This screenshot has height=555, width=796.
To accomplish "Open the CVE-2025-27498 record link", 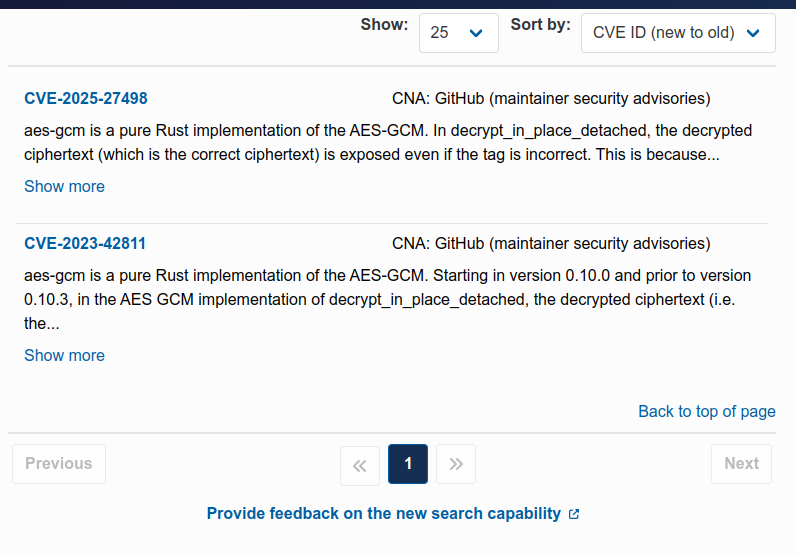I will (86, 99).
